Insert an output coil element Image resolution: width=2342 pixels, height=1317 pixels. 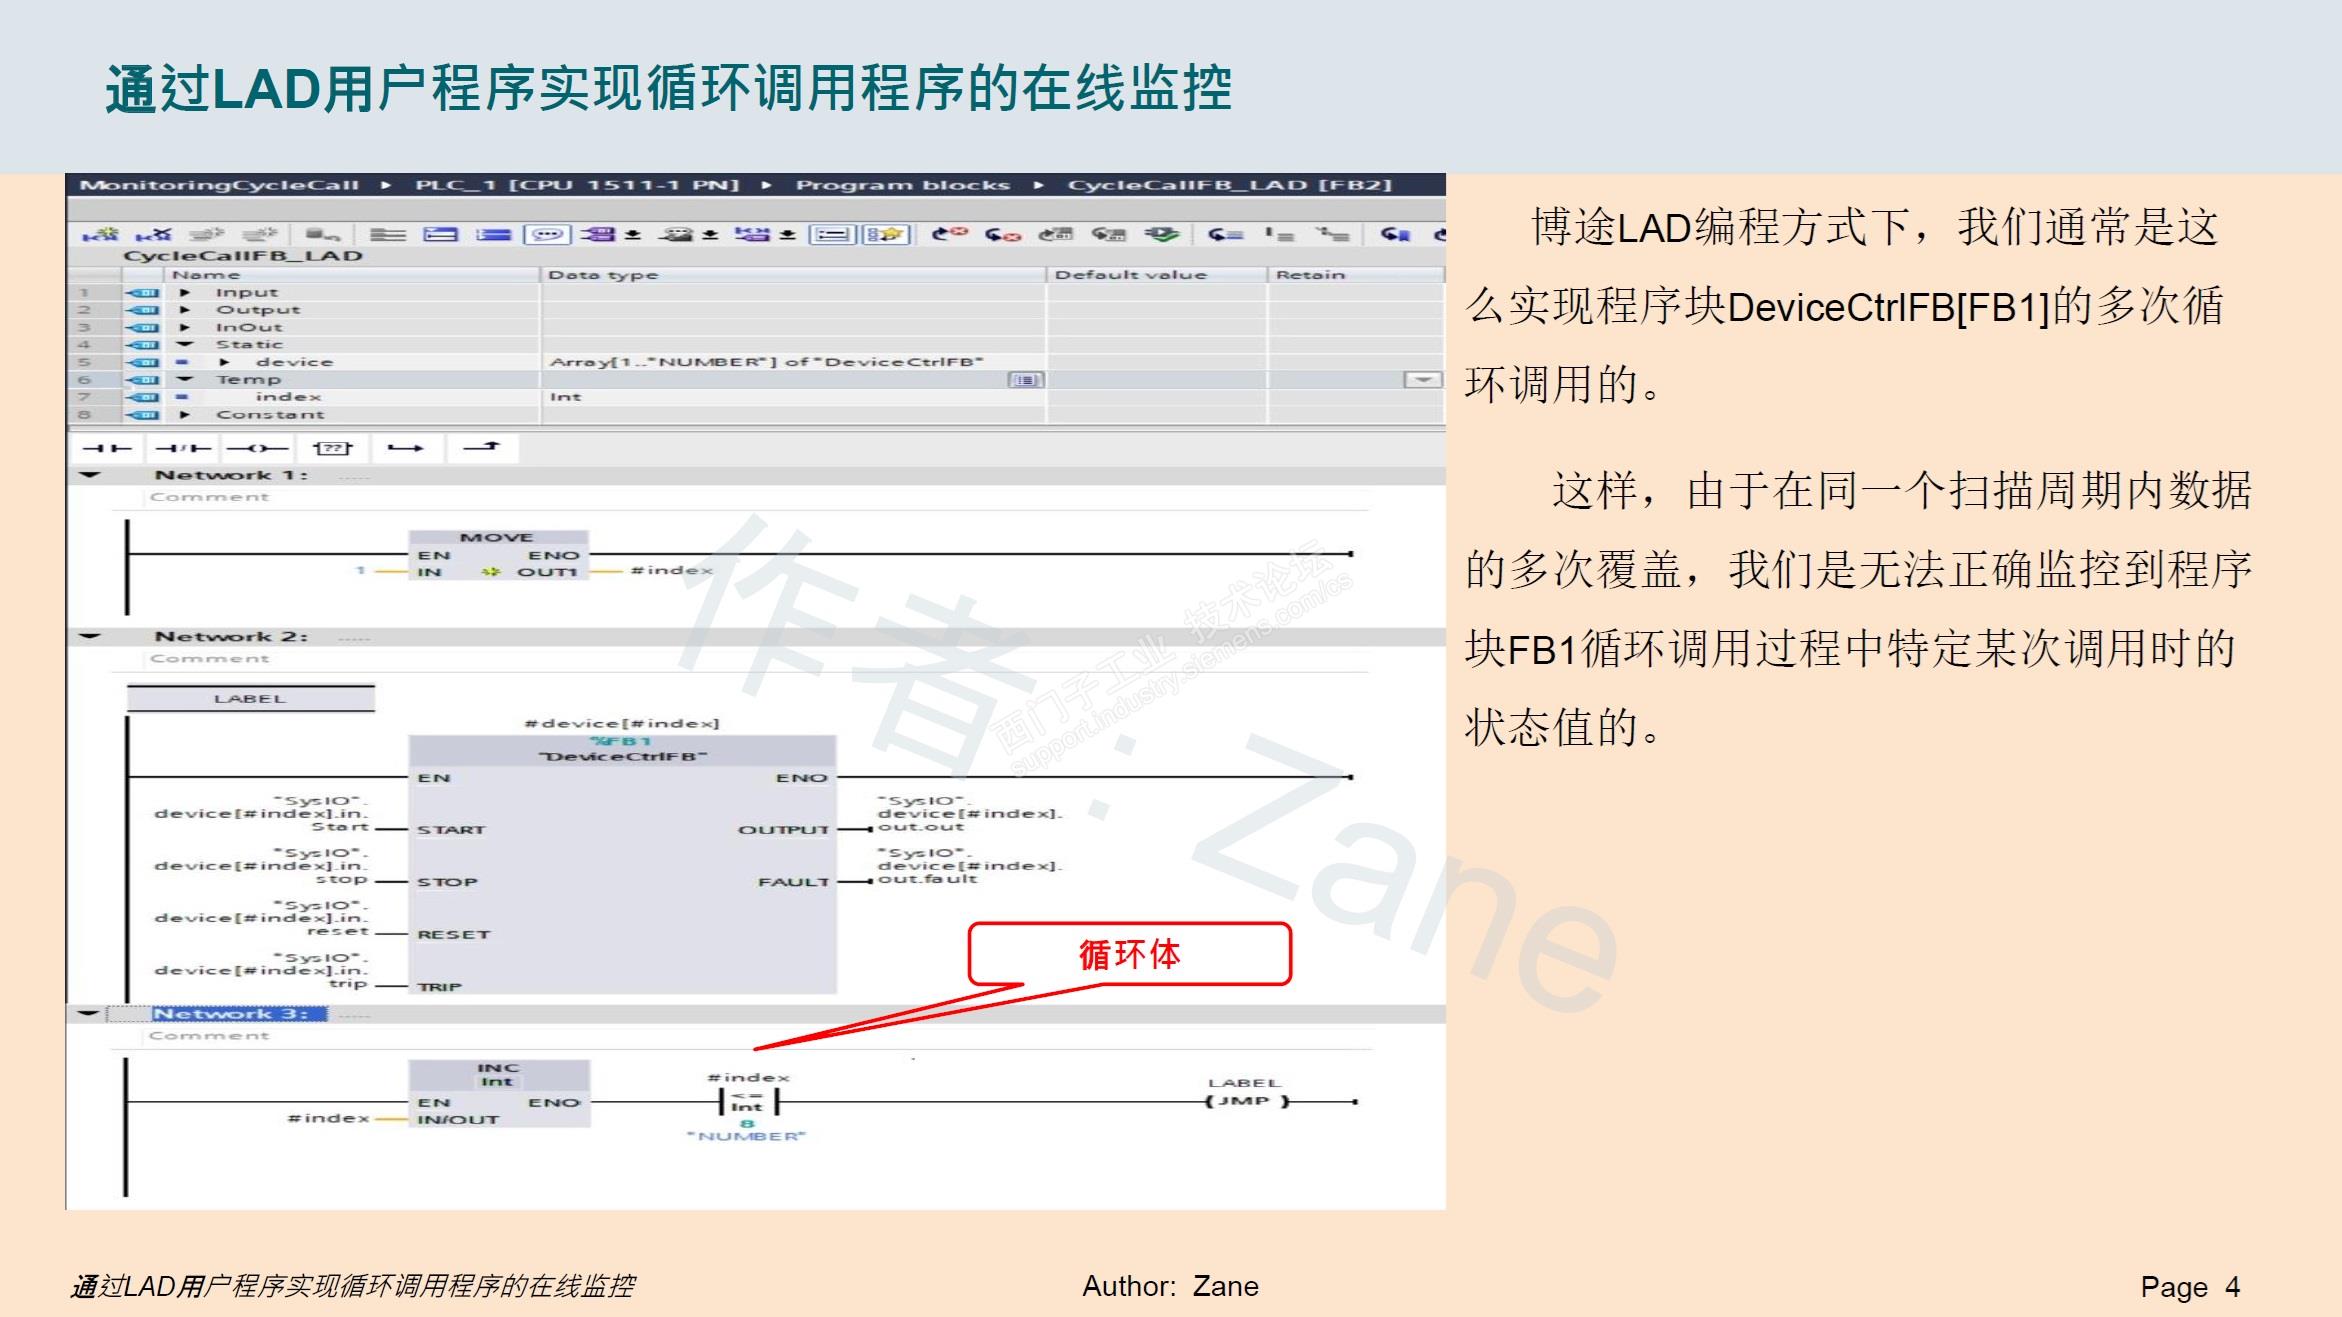click(x=257, y=448)
